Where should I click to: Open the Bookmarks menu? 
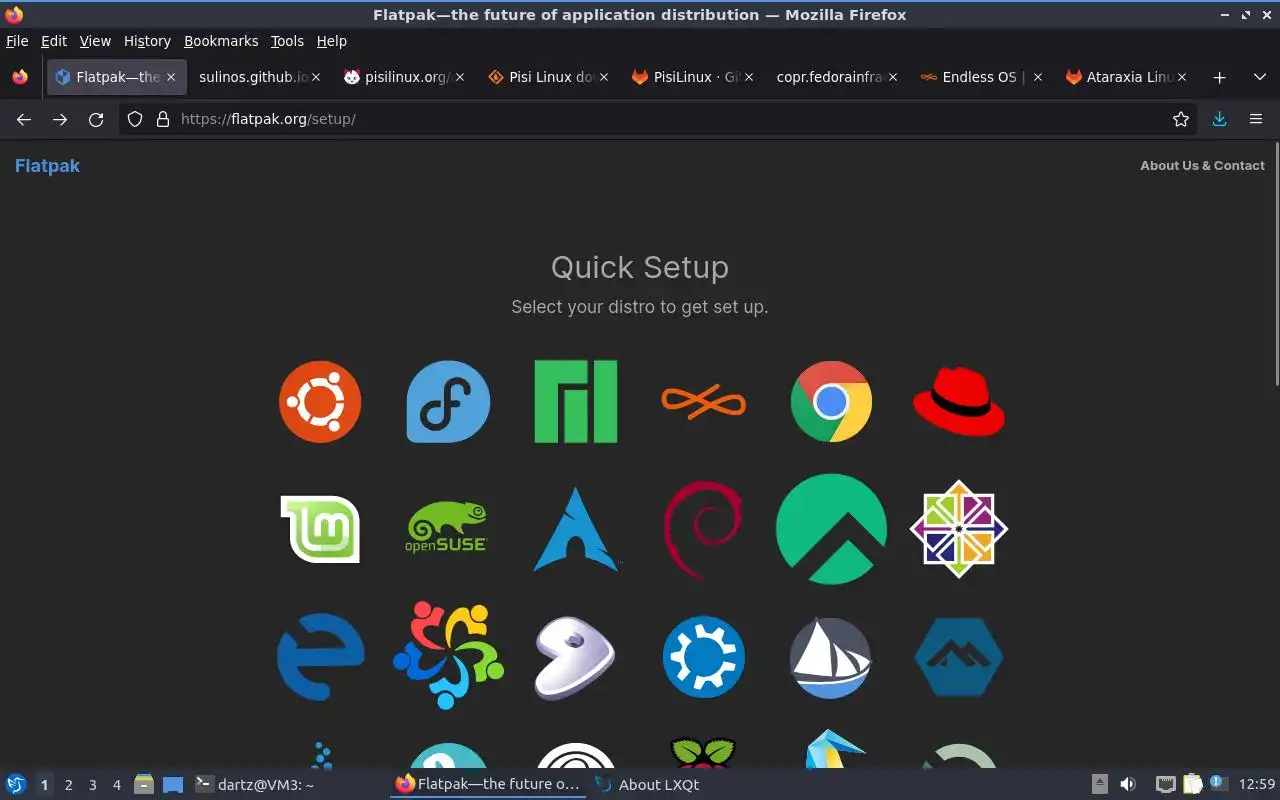[x=221, y=41]
